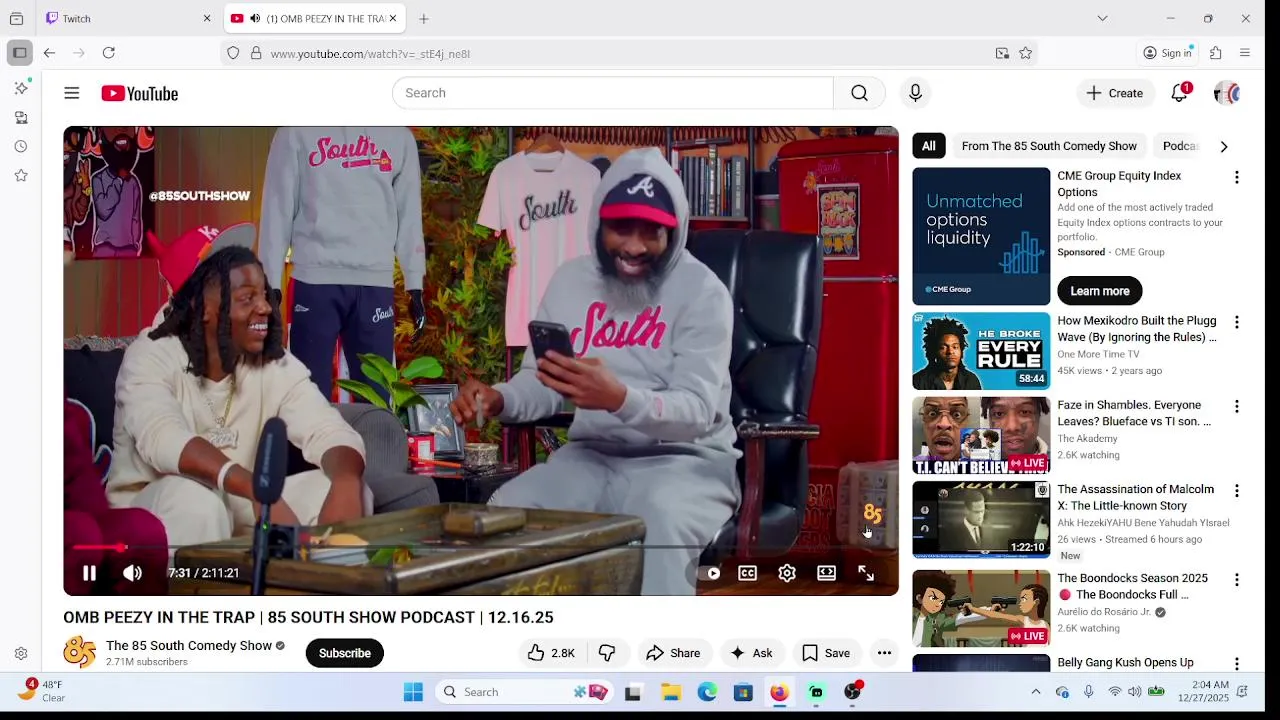The width and height of the screenshot is (1280, 720).
Task: Like the video
Action: pyautogui.click(x=551, y=653)
